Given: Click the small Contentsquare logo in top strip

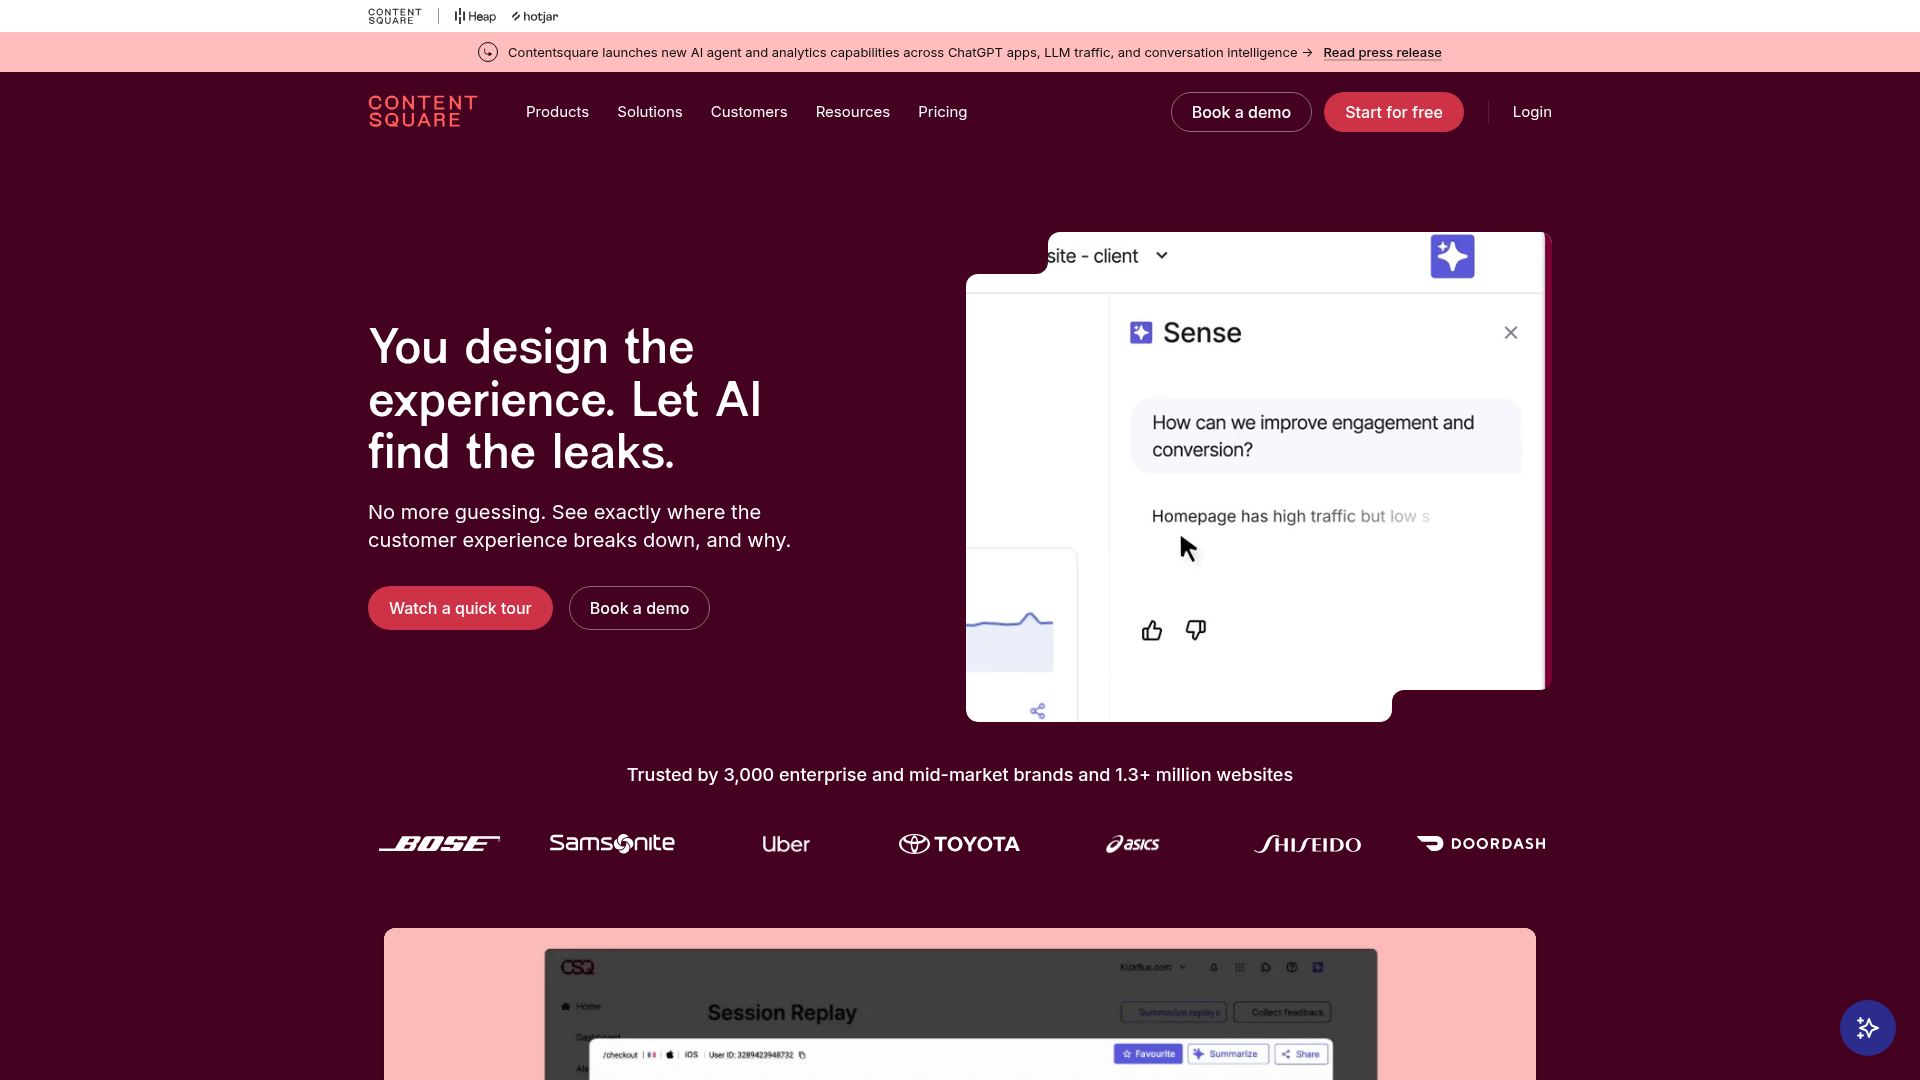Looking at the screenshot, I should 395,16.
